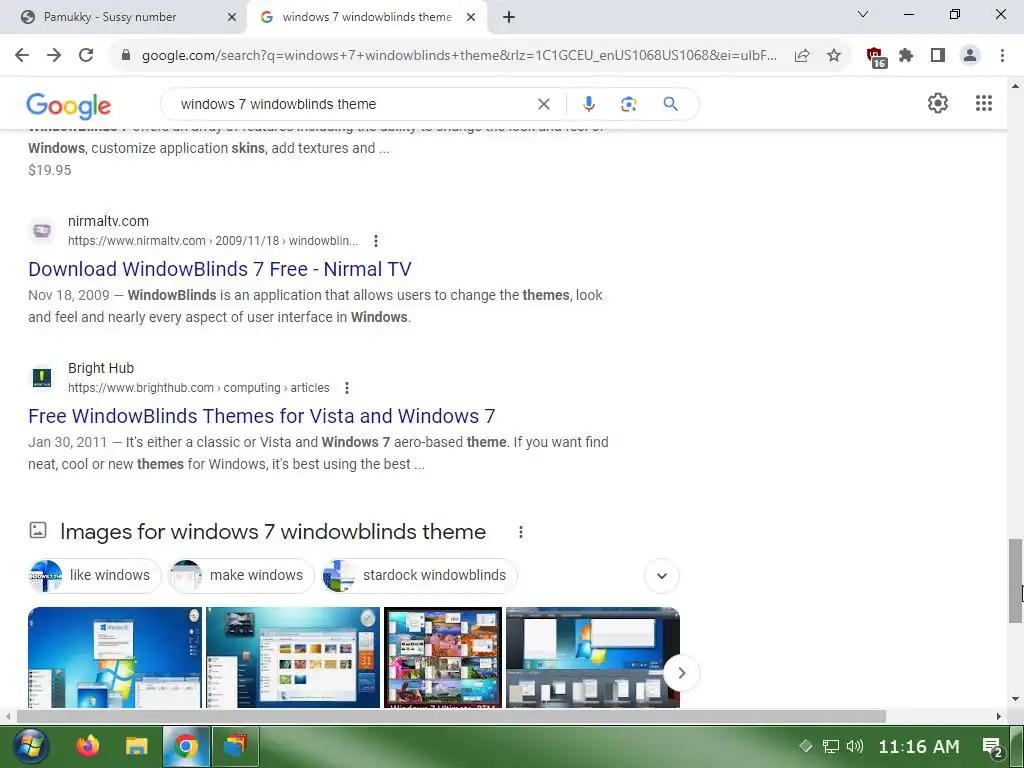The image size is (1024, 768).
Task: Open the volume control in system tray
Action: pos(855,746)
